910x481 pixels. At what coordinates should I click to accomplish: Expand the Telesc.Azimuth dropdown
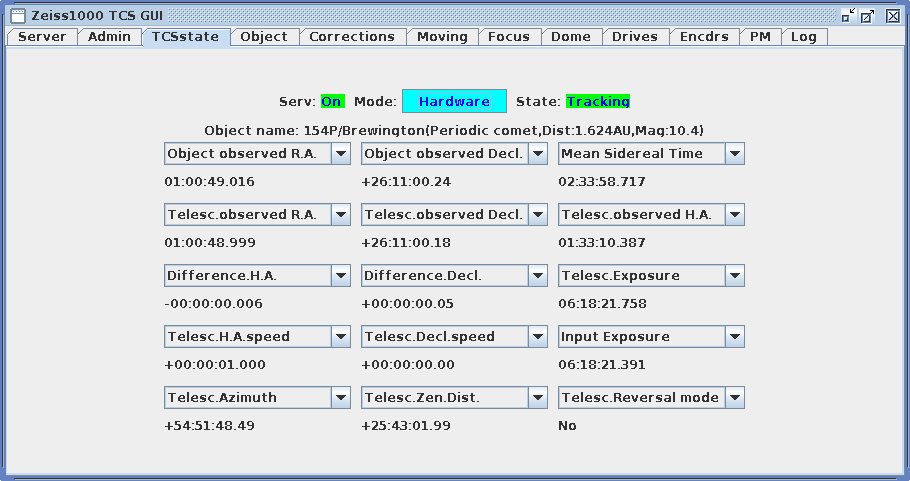(x=257, y=397)
